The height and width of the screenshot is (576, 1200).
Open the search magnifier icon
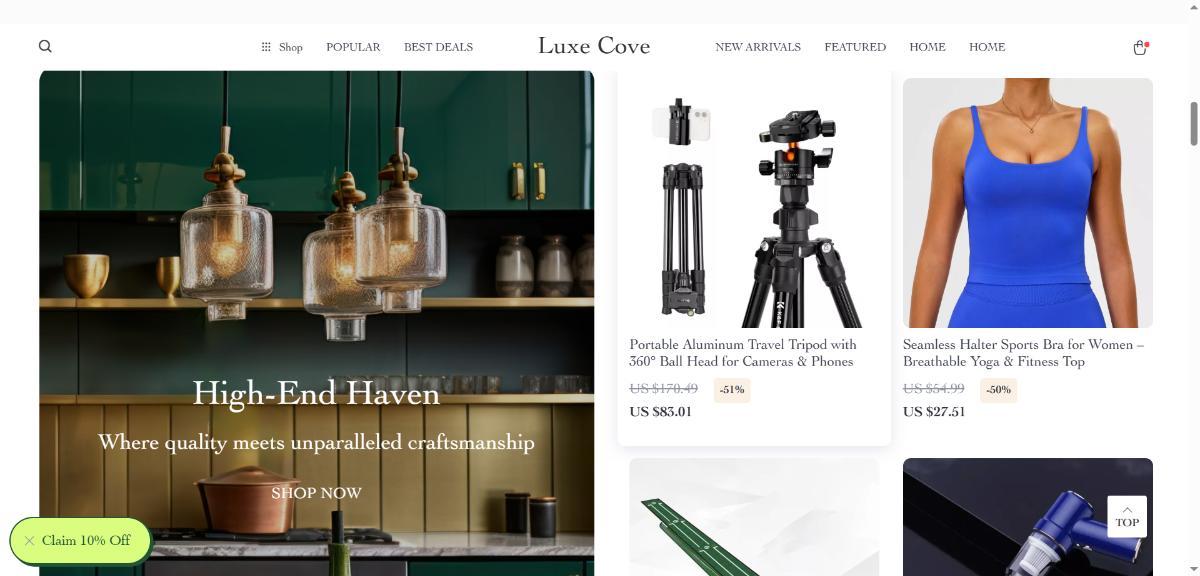coord(45,46)
